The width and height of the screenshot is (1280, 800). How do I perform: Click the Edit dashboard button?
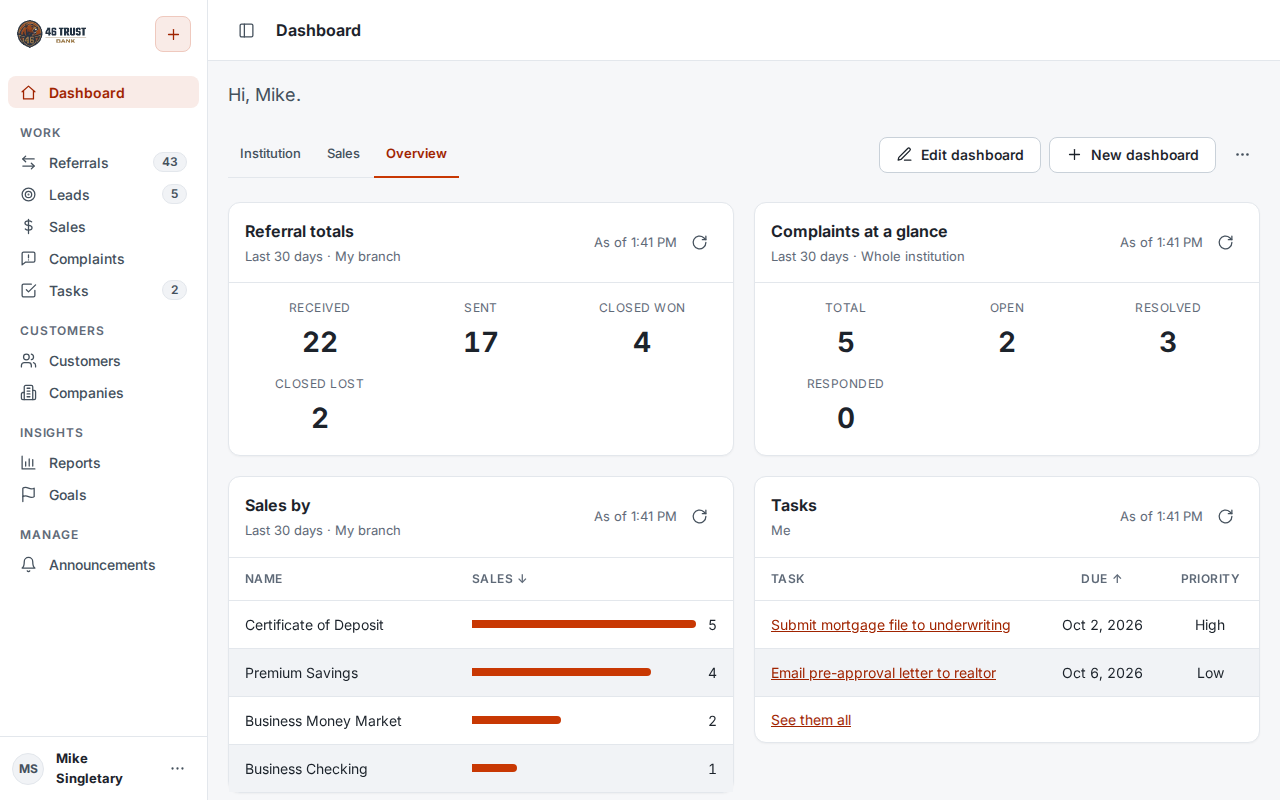[x=960, y=155]
